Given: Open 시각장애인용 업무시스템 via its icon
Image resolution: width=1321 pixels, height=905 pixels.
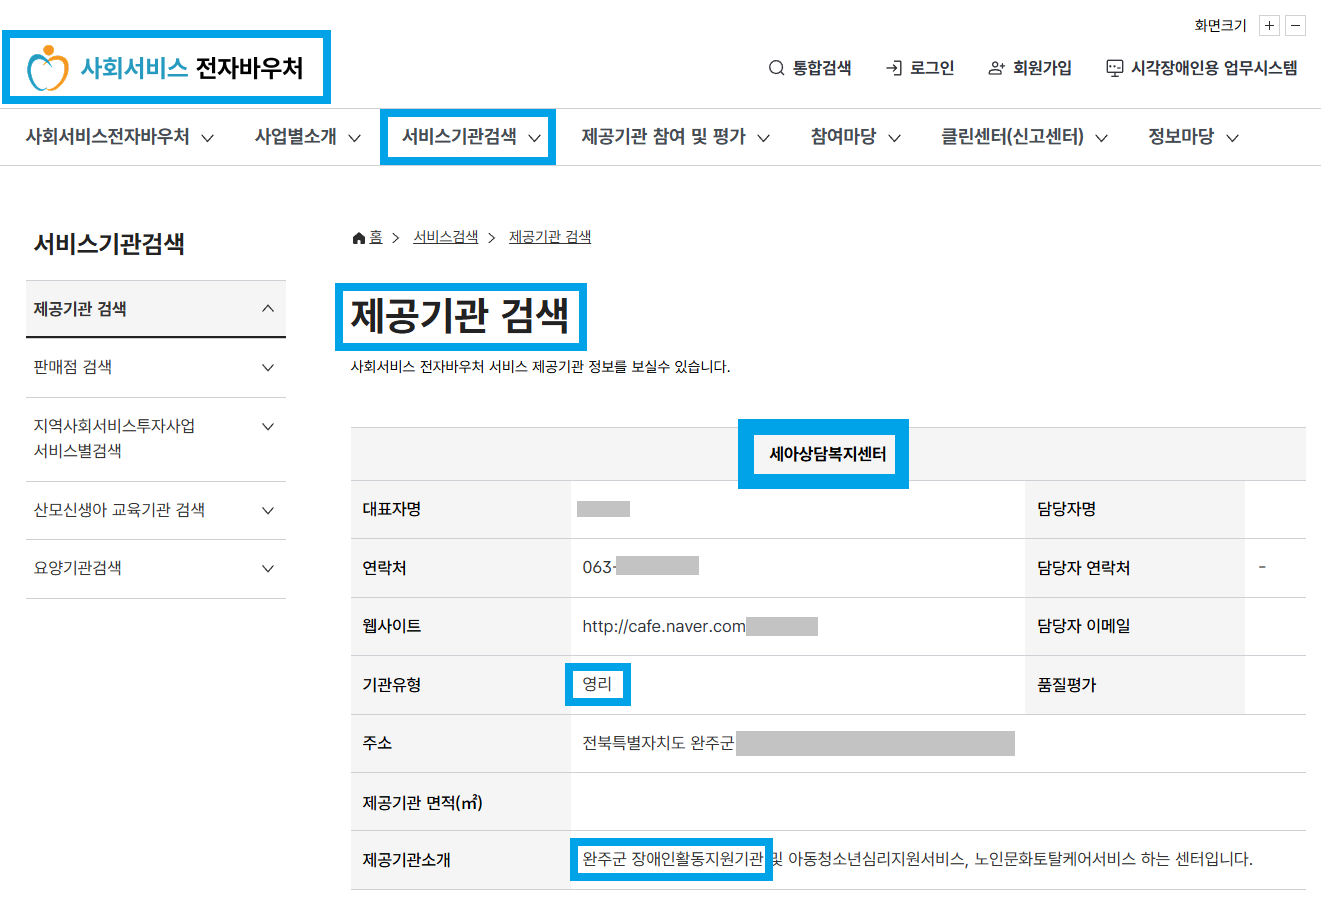Looking at the screenshot, I should point(1113,68).
